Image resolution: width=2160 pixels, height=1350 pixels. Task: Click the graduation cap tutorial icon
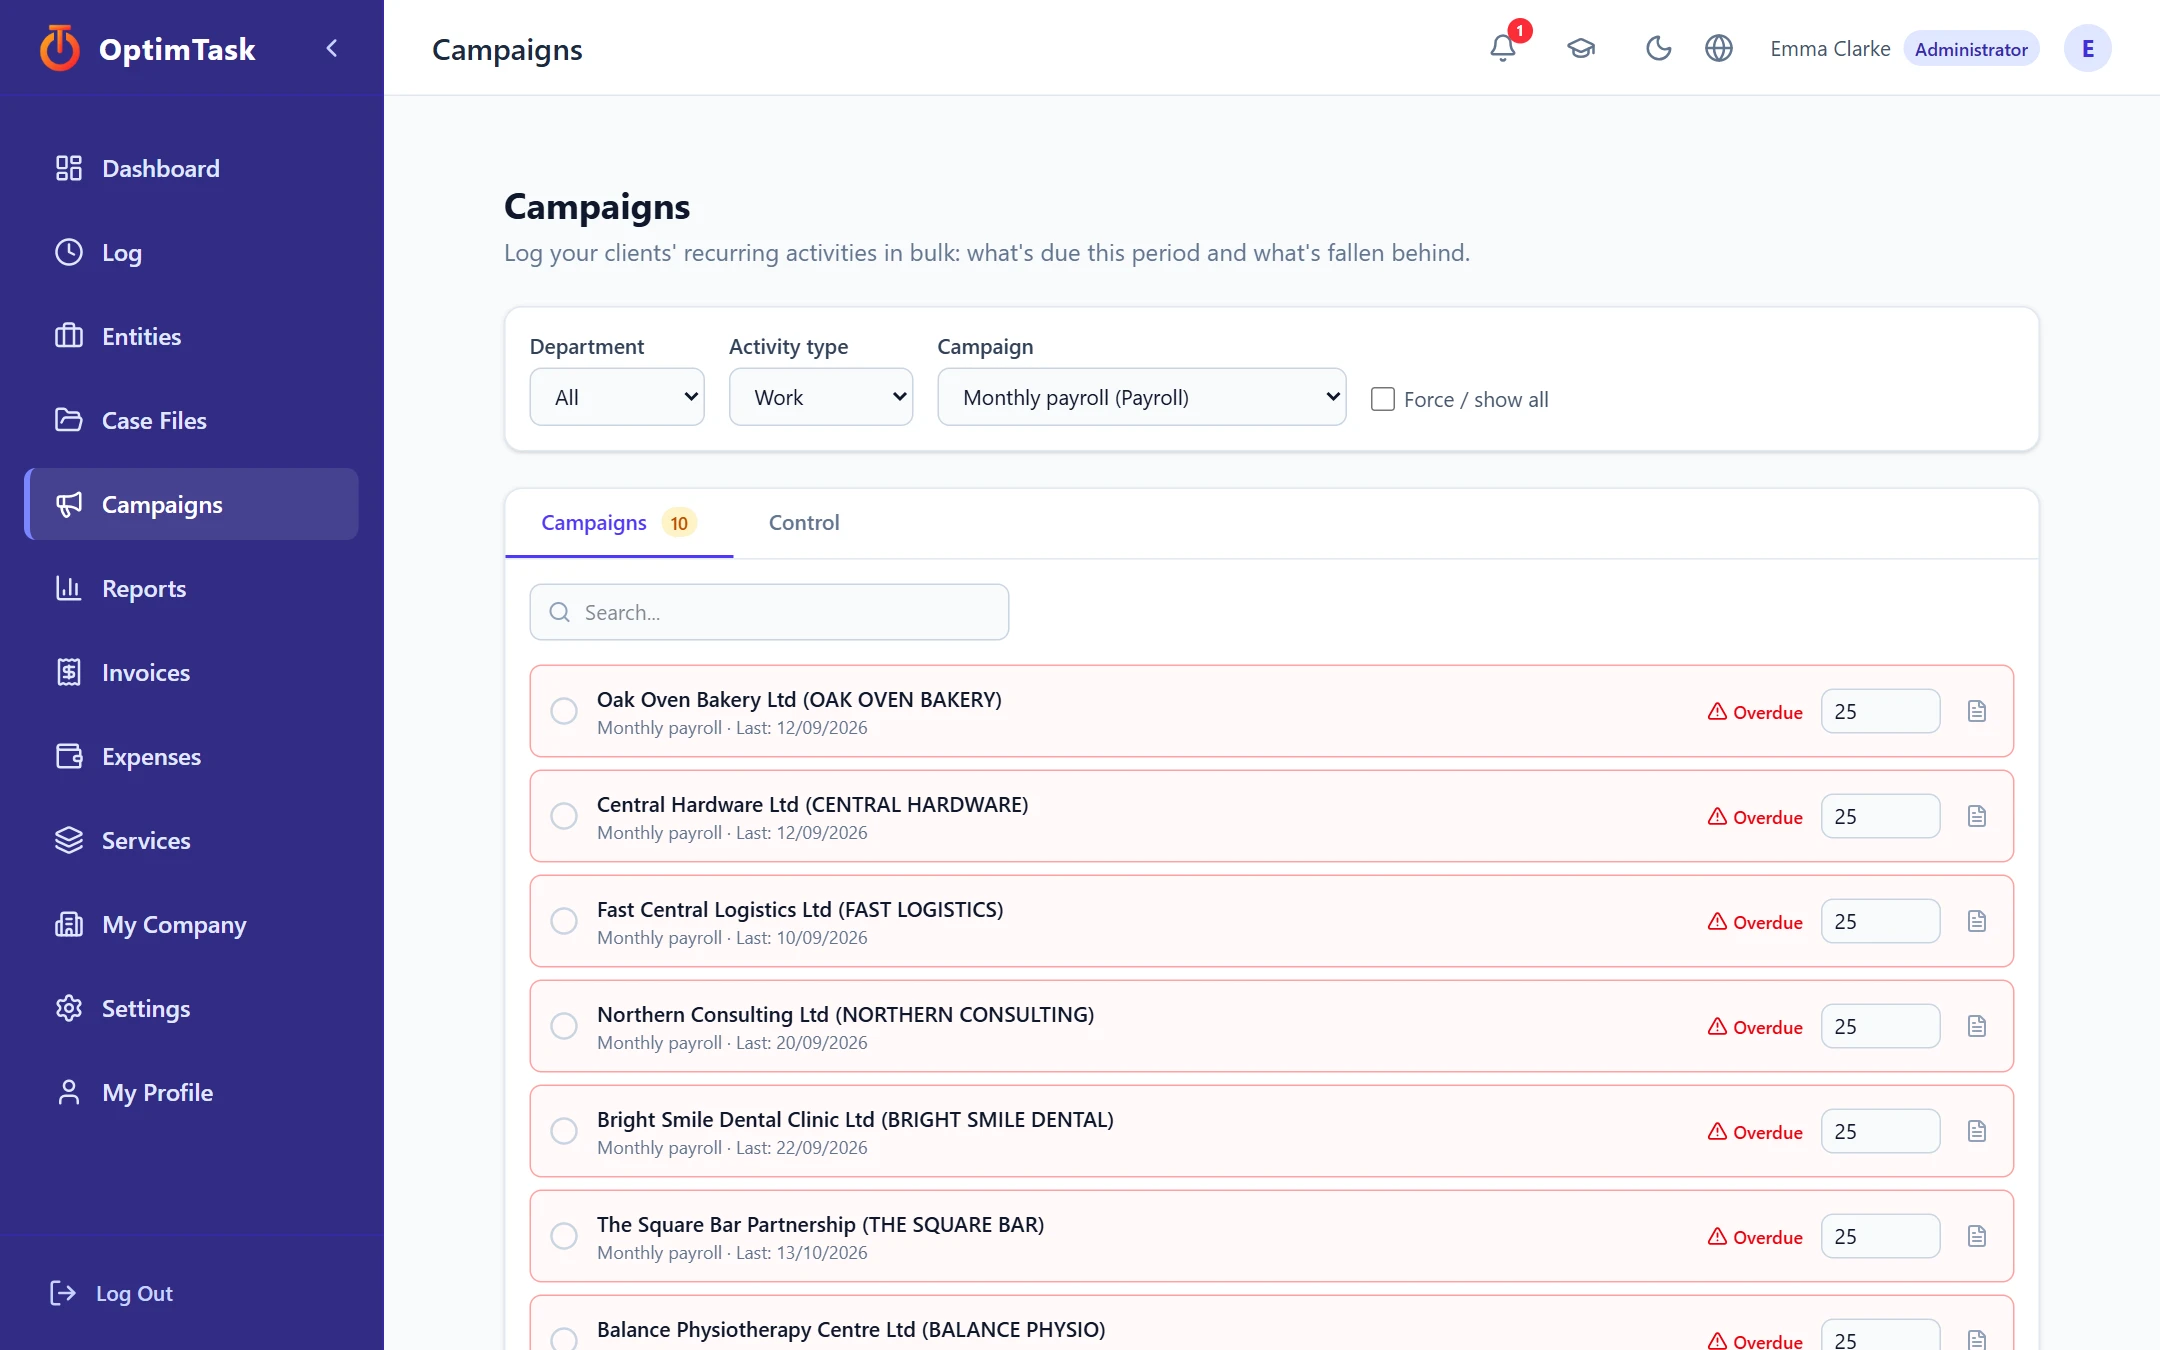point(1581,48)
